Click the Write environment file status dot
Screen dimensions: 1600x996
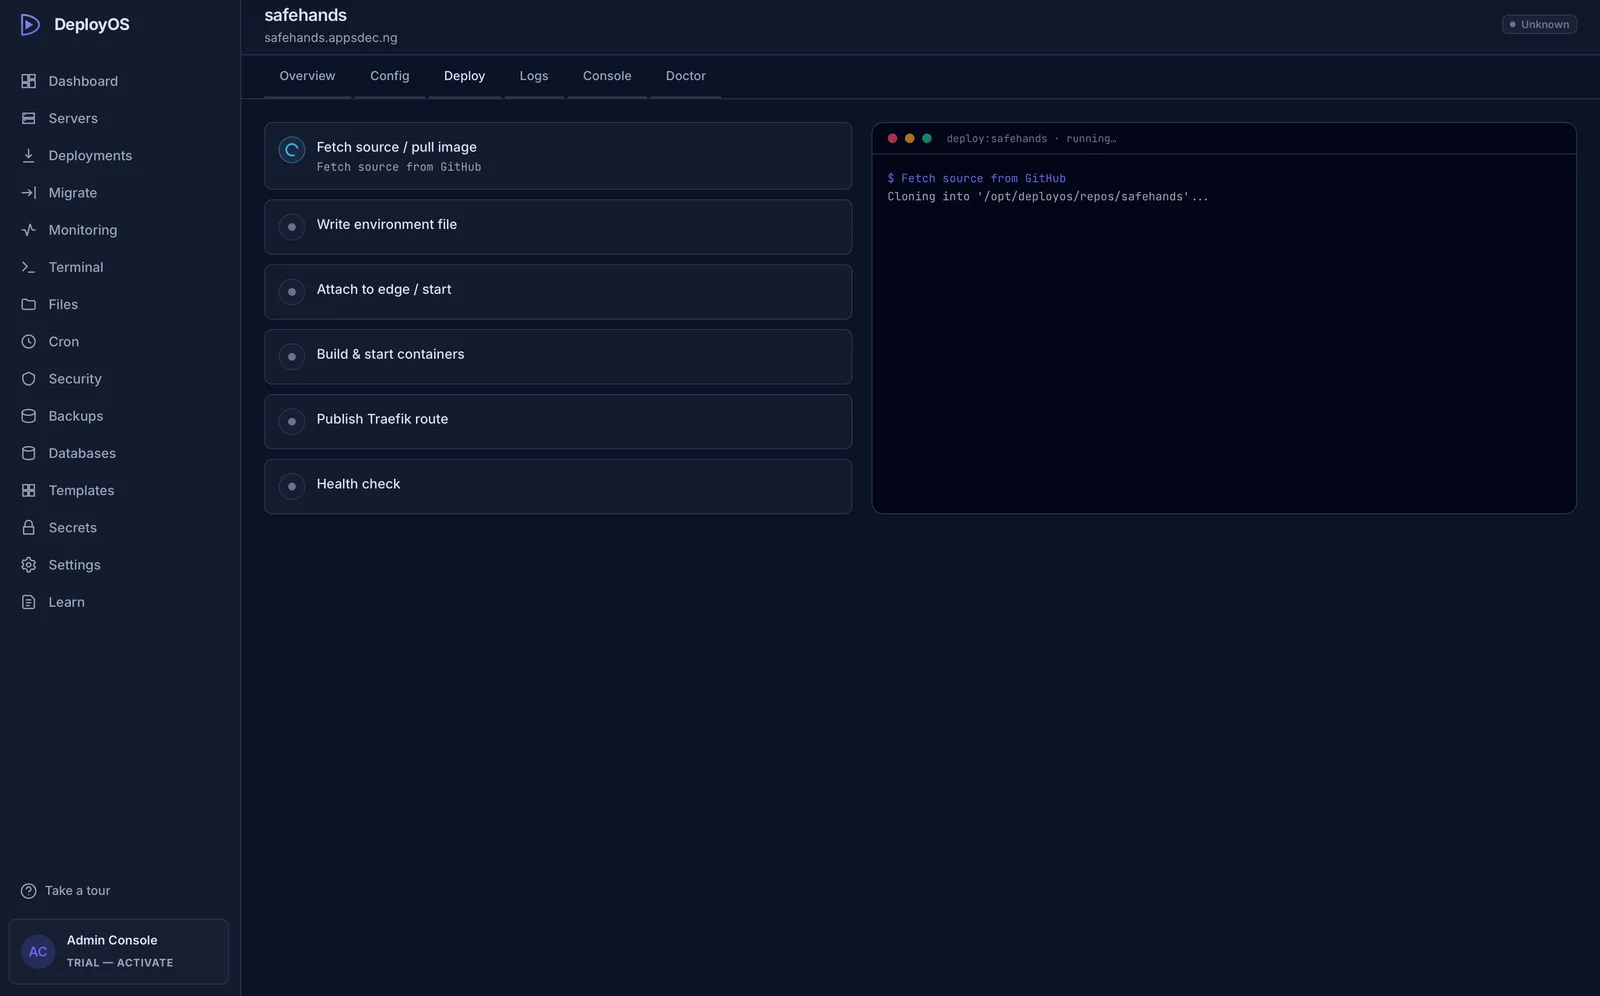(x=292, y=227)
